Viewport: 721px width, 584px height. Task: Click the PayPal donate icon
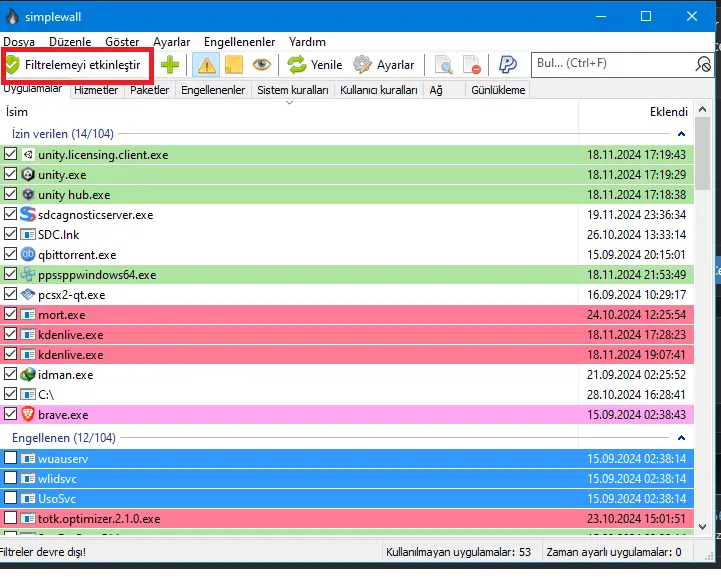coord(508,64)
